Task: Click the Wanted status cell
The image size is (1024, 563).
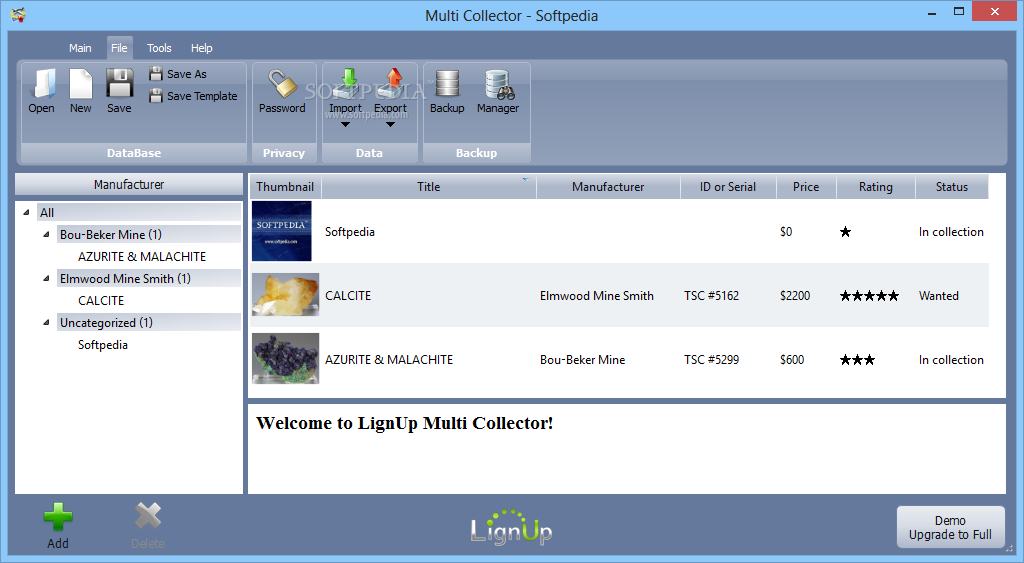Action: (938, 296)
